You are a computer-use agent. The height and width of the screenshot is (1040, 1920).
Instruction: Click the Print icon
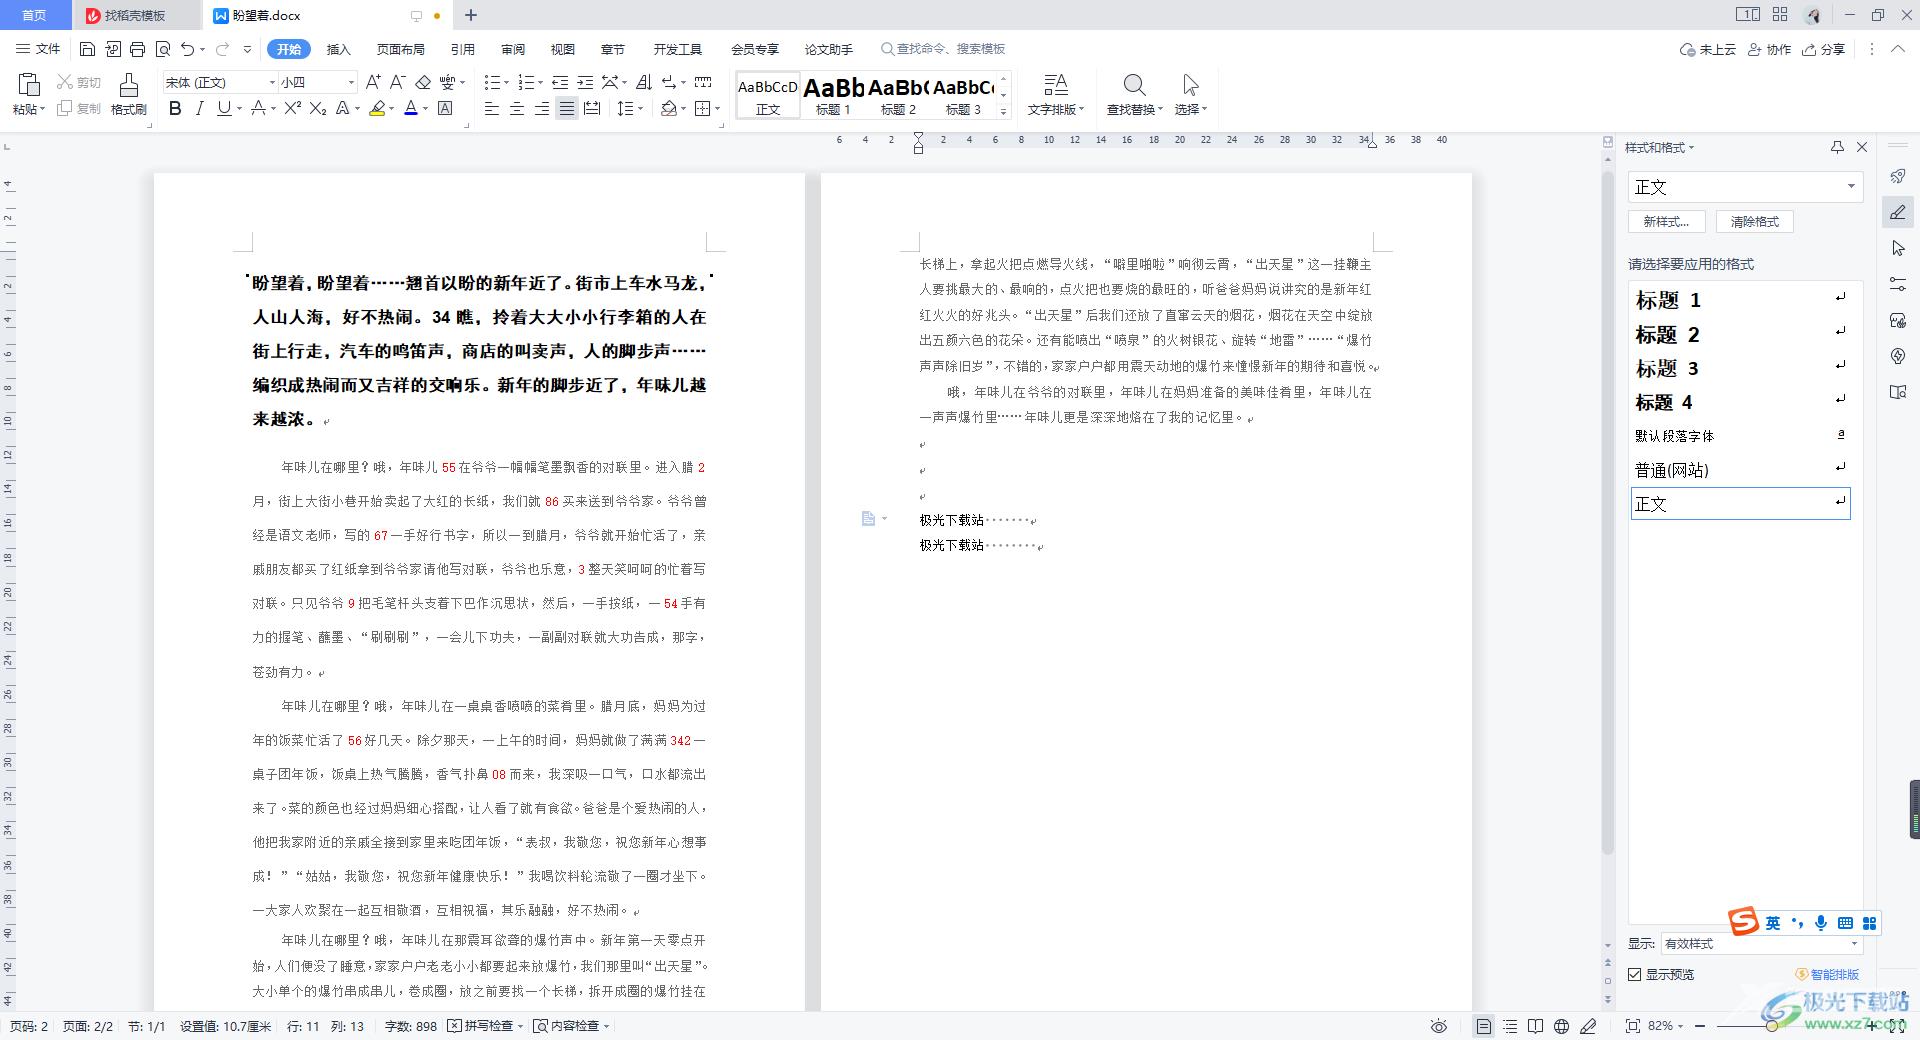(137, 49)
